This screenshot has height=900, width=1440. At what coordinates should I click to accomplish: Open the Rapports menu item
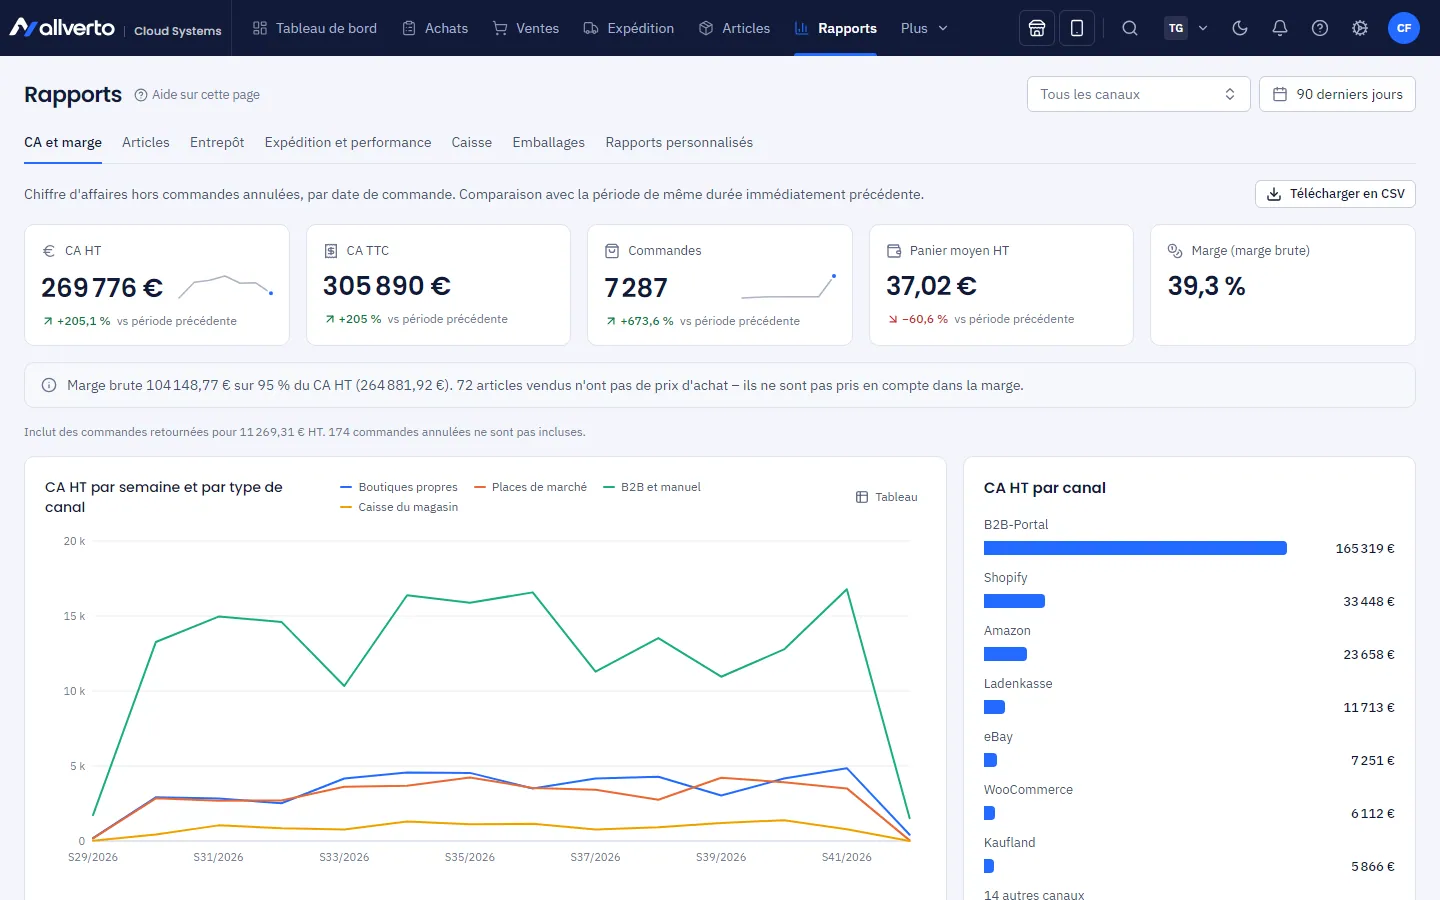(835, 28)
